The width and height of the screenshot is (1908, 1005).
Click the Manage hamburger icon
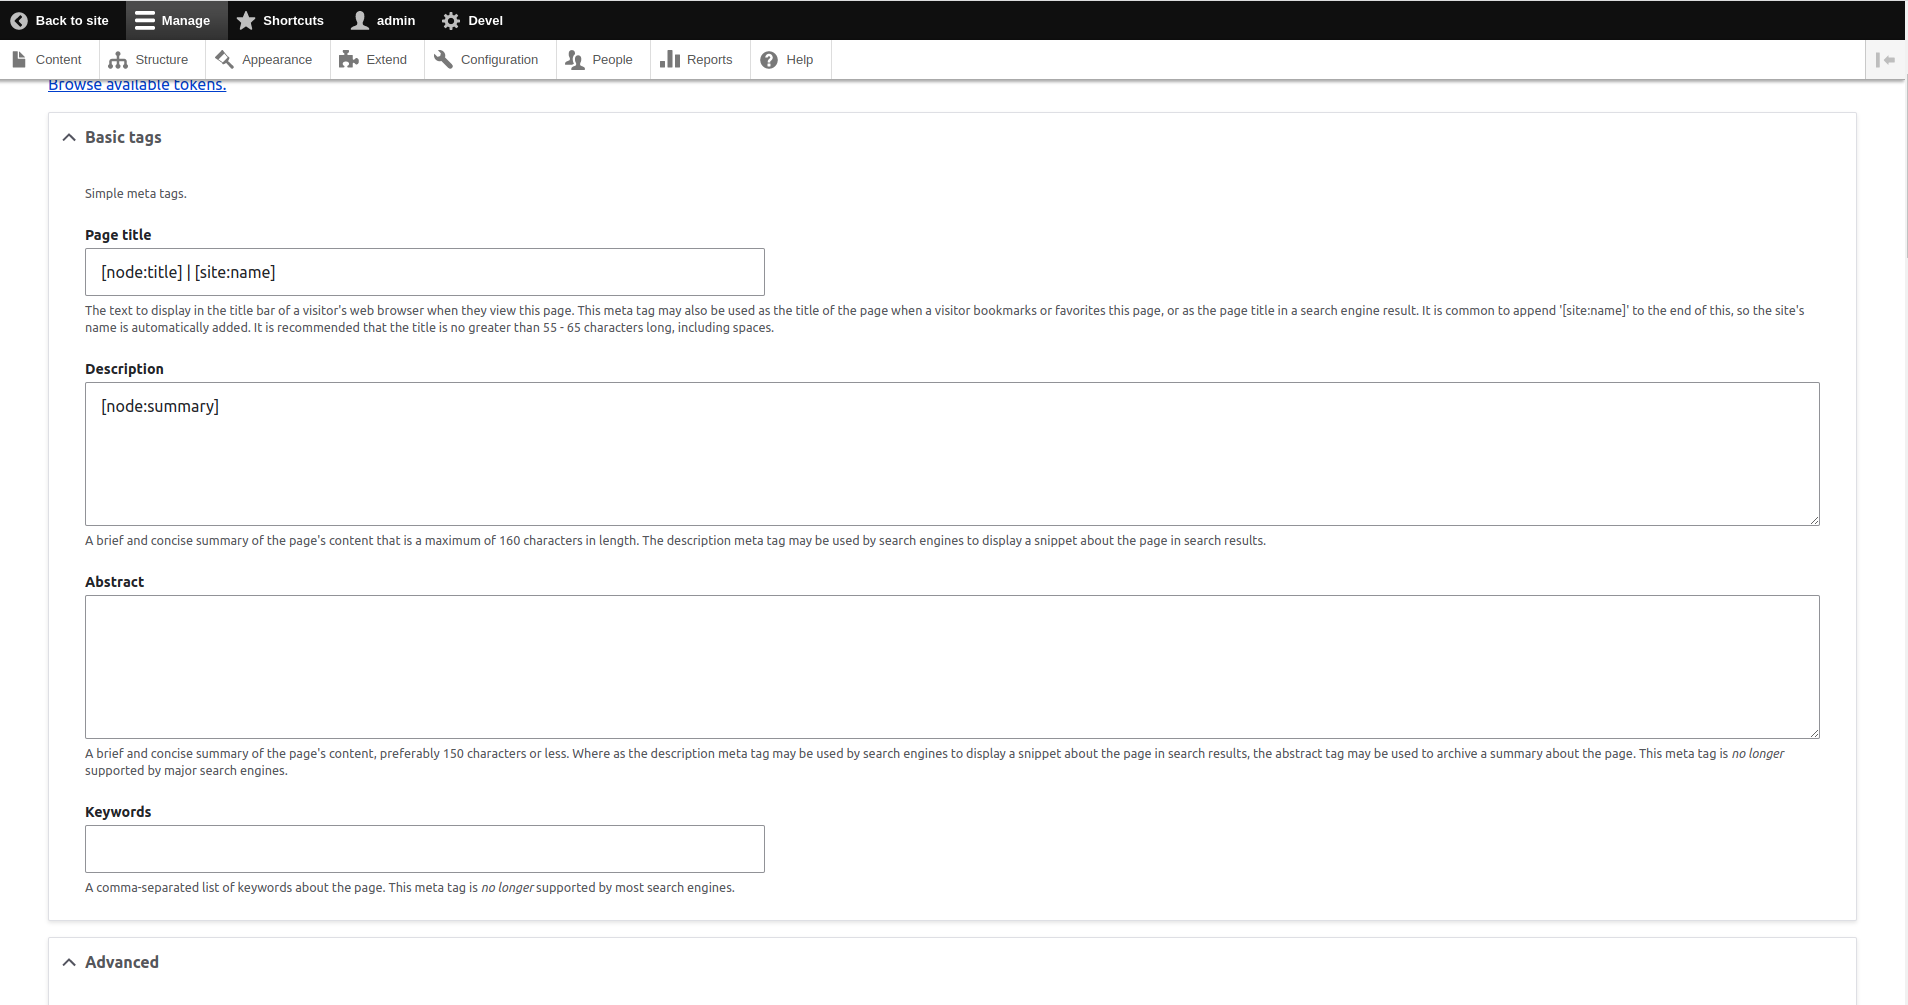tap(145, 21)
